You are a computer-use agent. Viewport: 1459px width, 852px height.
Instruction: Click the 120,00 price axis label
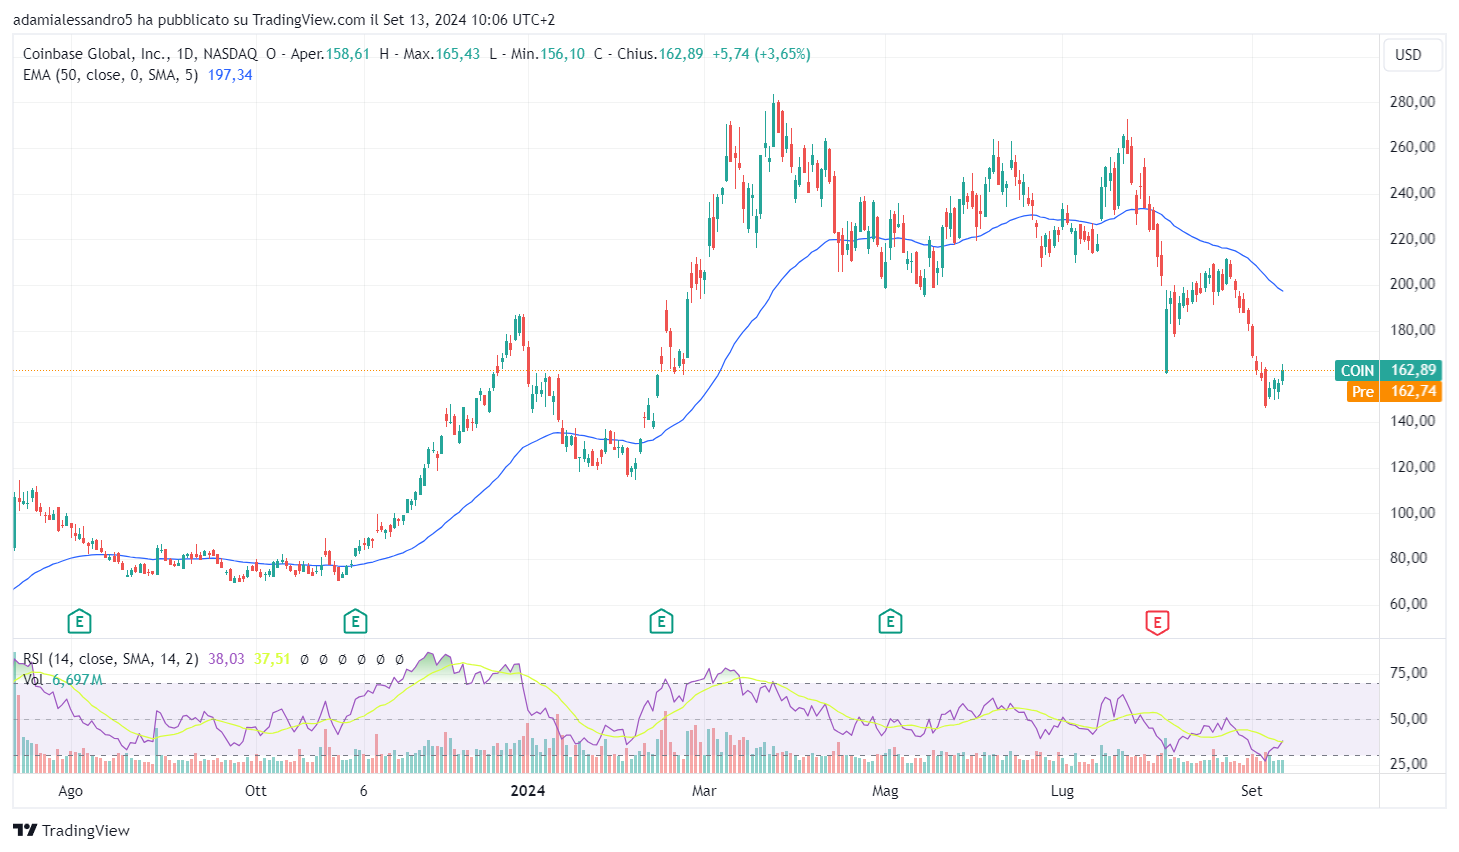pos(1412,466)
